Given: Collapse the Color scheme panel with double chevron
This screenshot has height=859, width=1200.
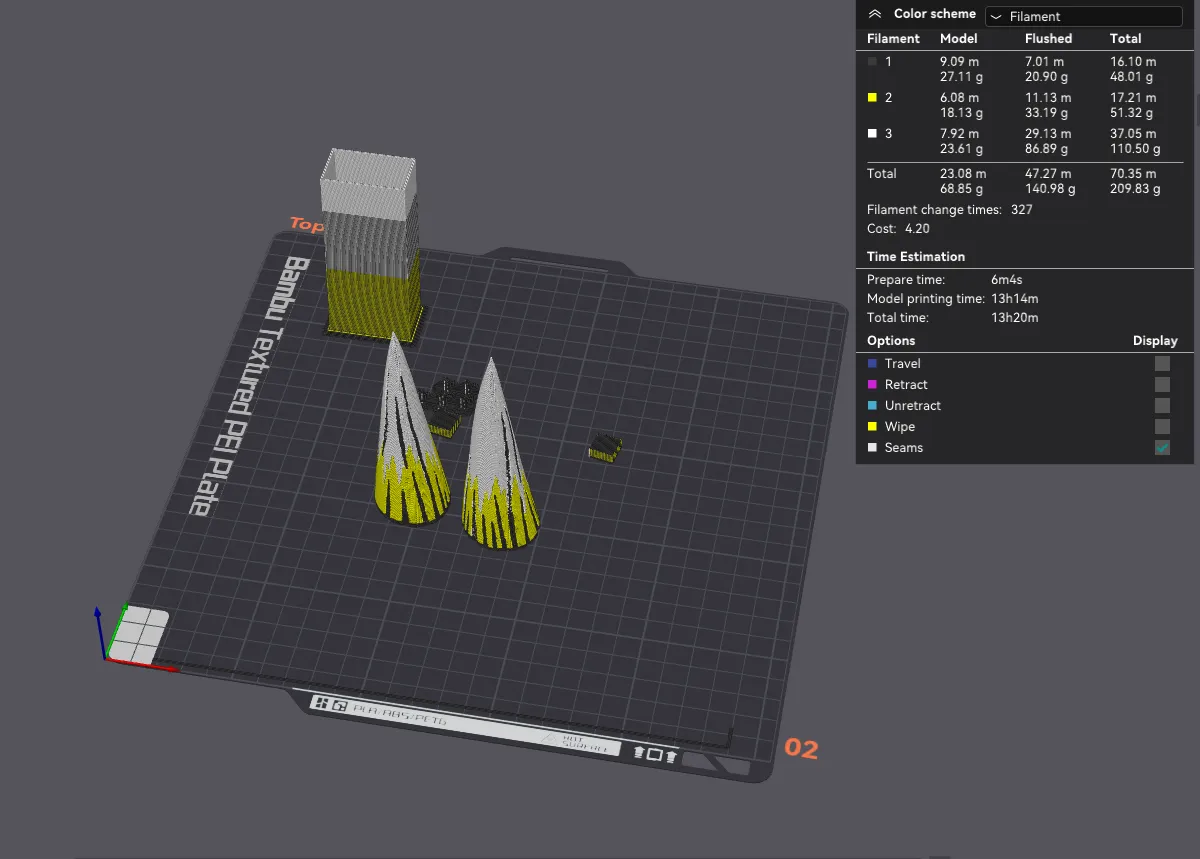Looking at the screenshot, I should 875,14.
